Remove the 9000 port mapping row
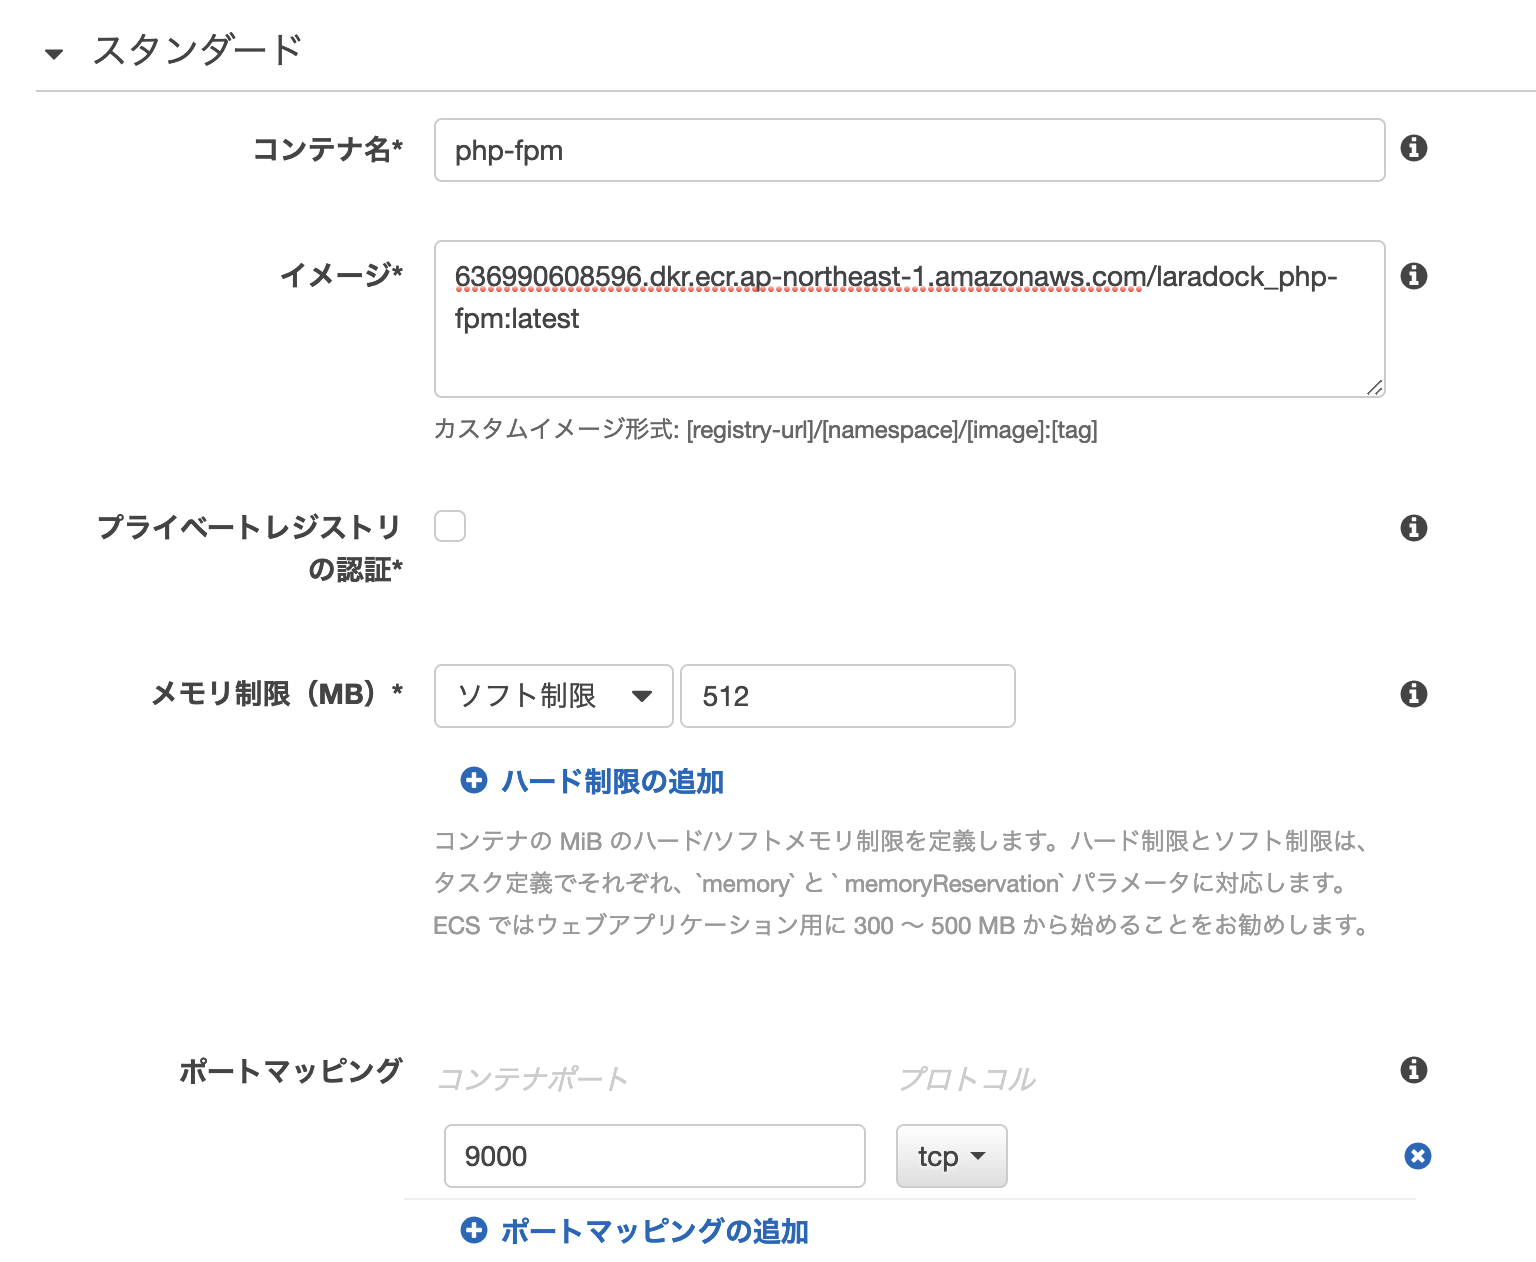Viewport: 1536px width, 1262px height. 1417,1156
